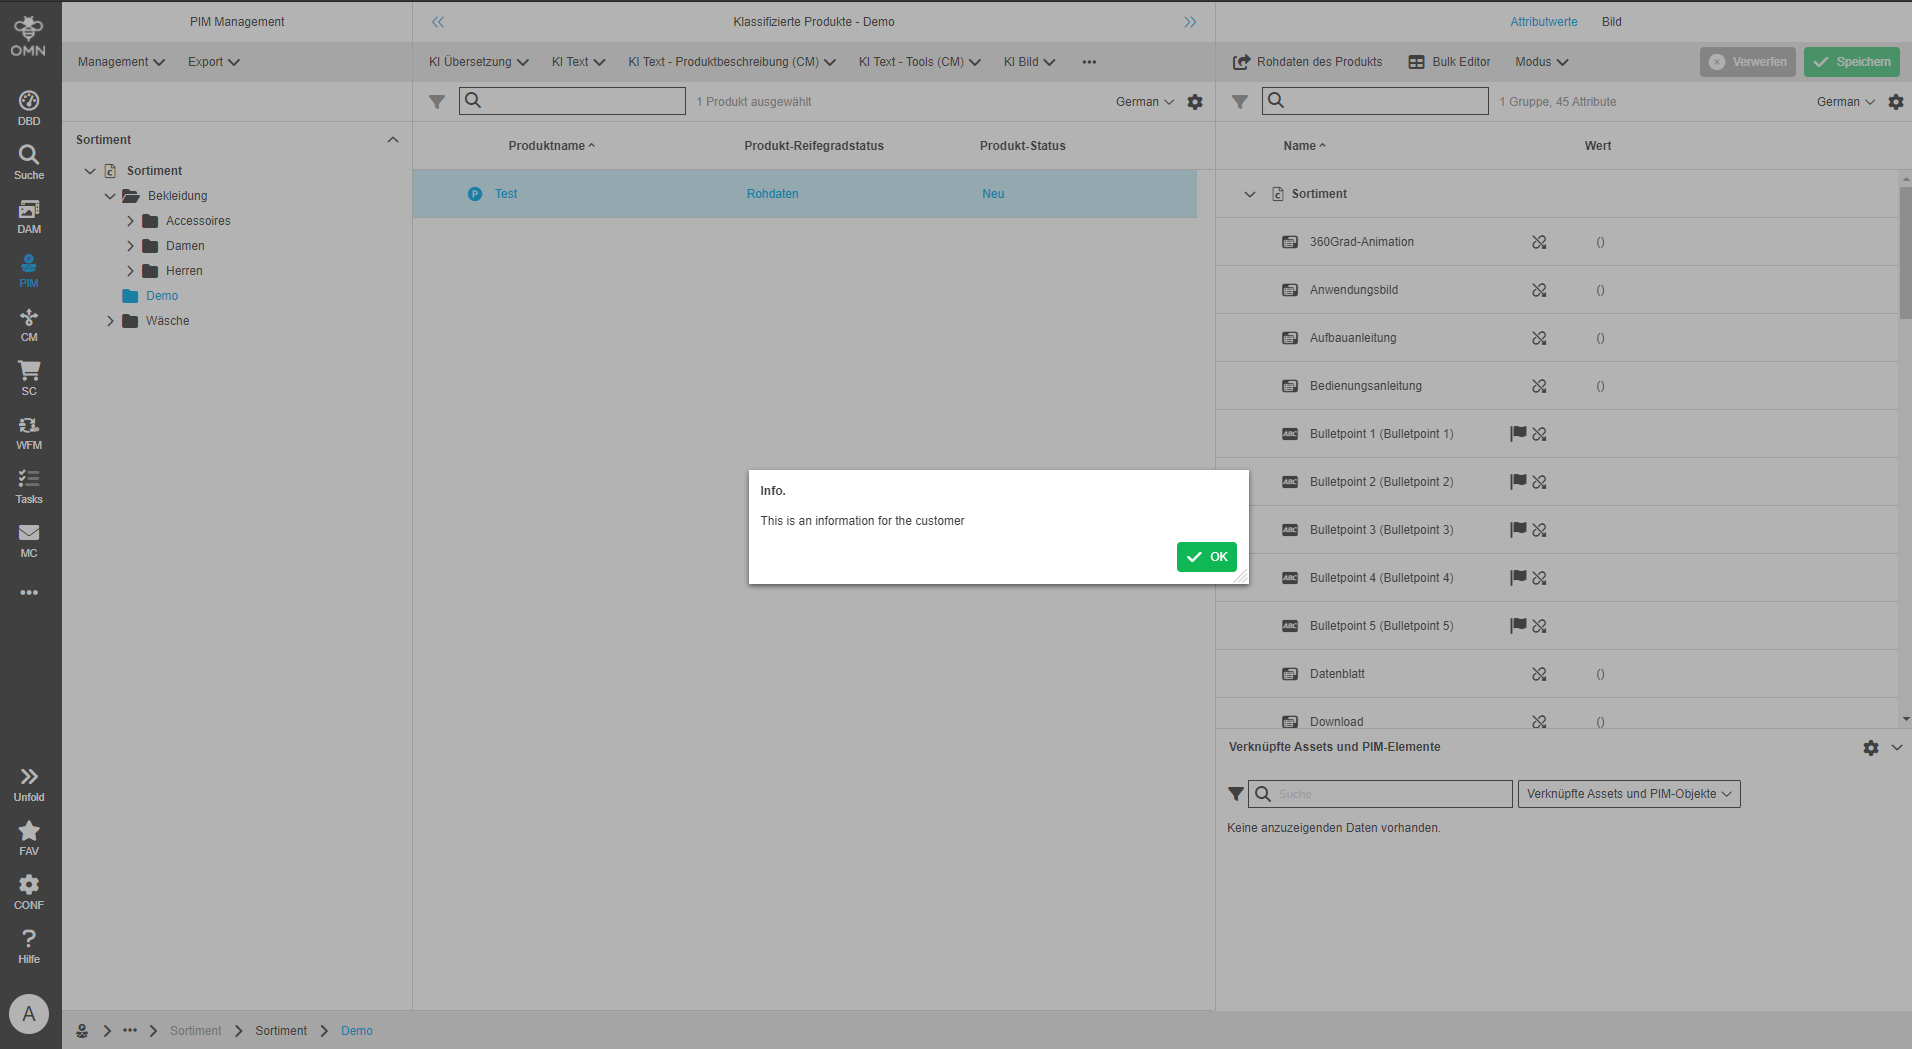
Task: Switch to the Bild tab
Action: (1611, 21)
